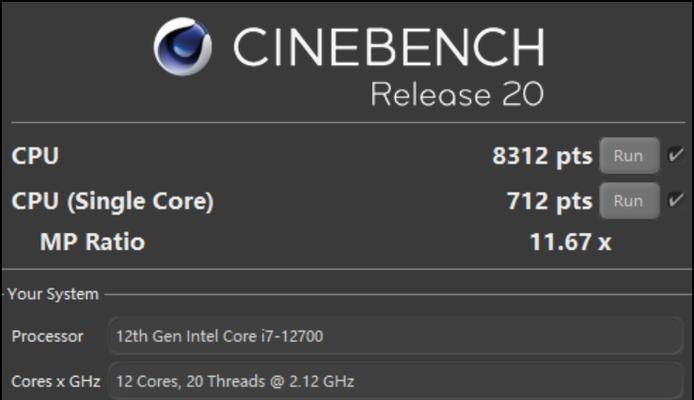Viewport: 694px width, 400px height.
Task: Click the 11.67 x ratio value
Action: pyautogui.click(x=570, y=242)
